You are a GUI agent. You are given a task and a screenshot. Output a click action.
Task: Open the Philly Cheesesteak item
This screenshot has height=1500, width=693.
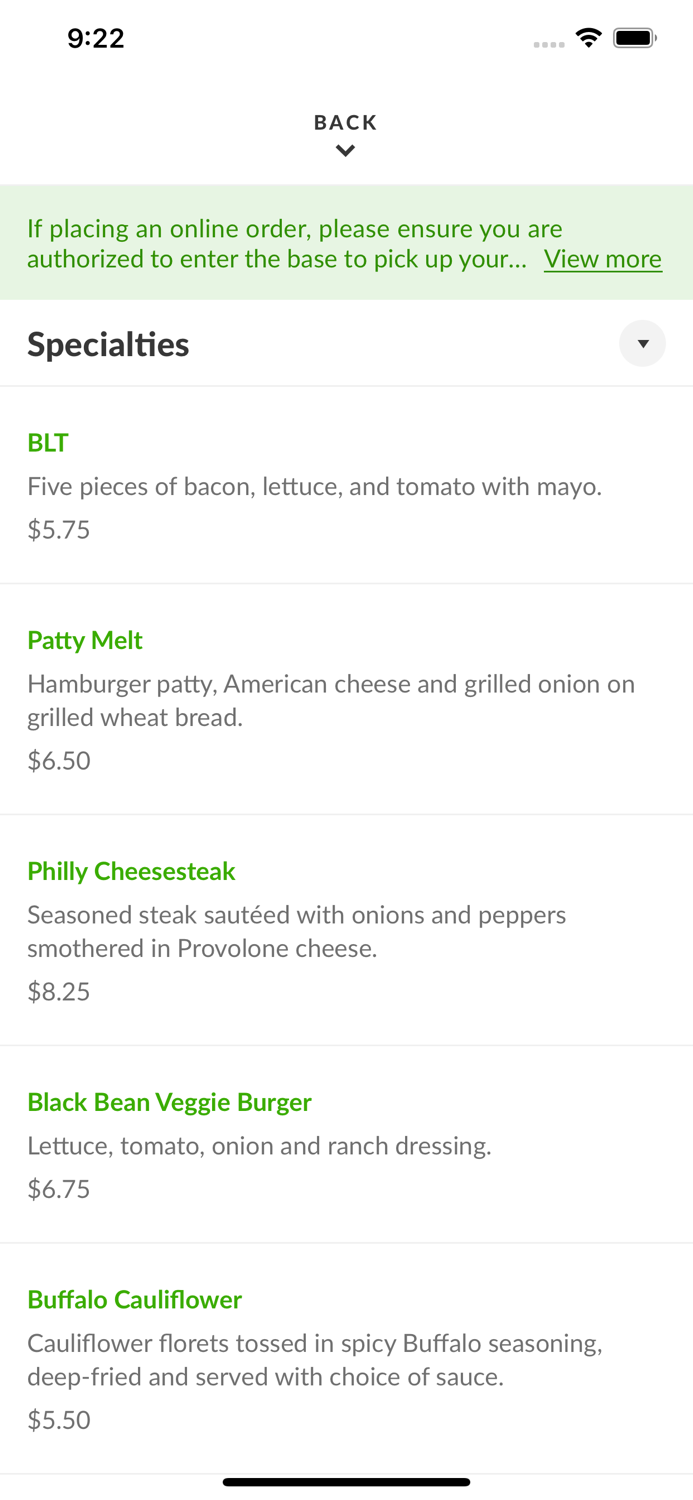[x=131, y=871]
